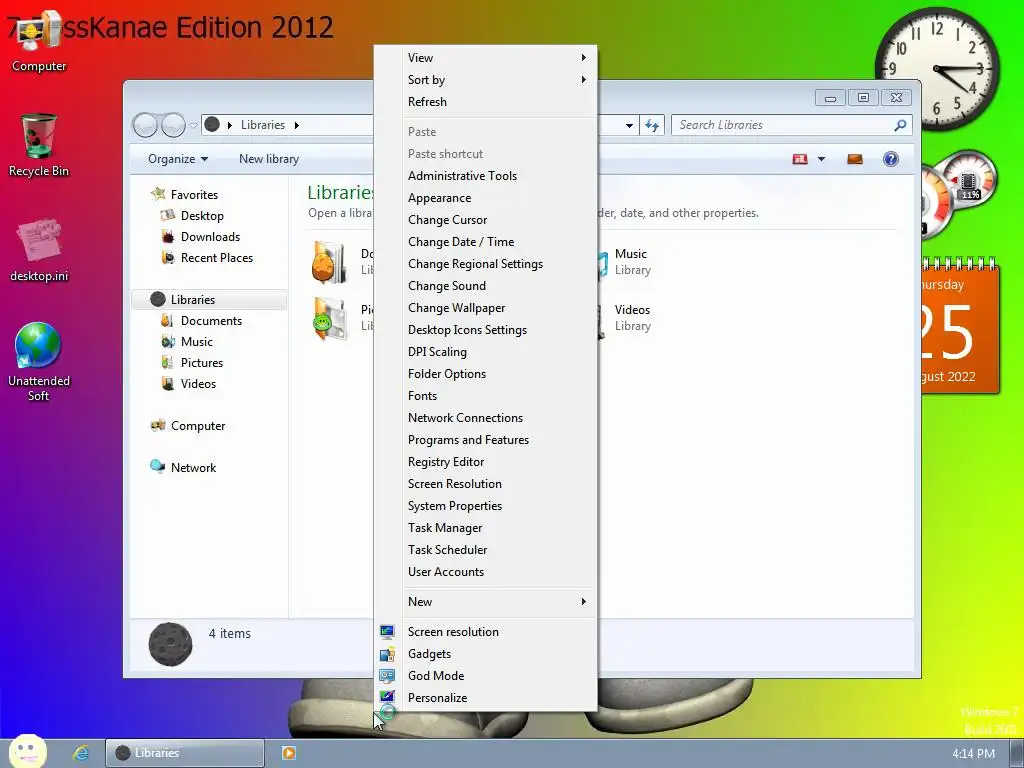Choose DPI Scaling menu entry
Screen dimensions: 1024x768
(485, 351)
